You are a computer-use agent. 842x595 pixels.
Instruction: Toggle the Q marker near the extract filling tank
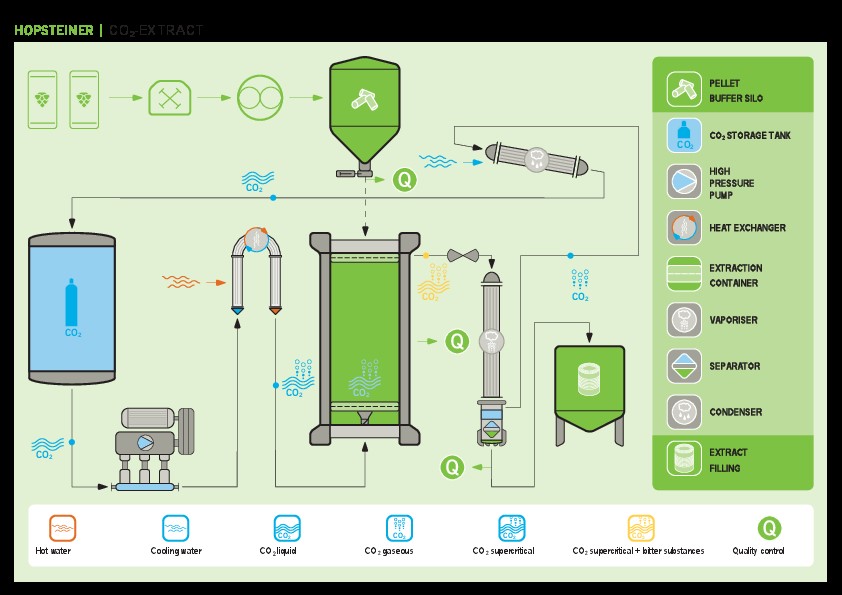click(452, 467)
